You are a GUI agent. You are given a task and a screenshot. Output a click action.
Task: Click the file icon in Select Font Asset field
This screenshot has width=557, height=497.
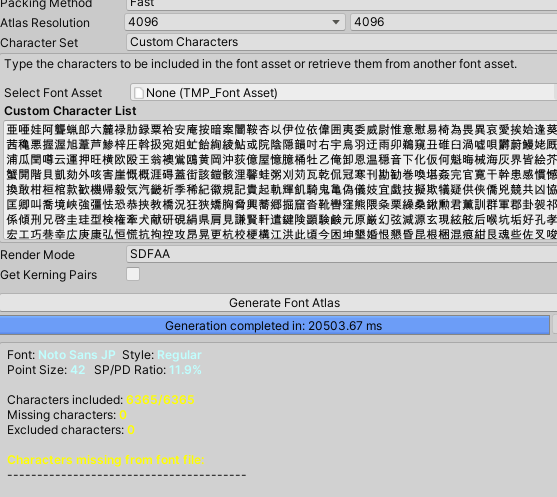139,93
